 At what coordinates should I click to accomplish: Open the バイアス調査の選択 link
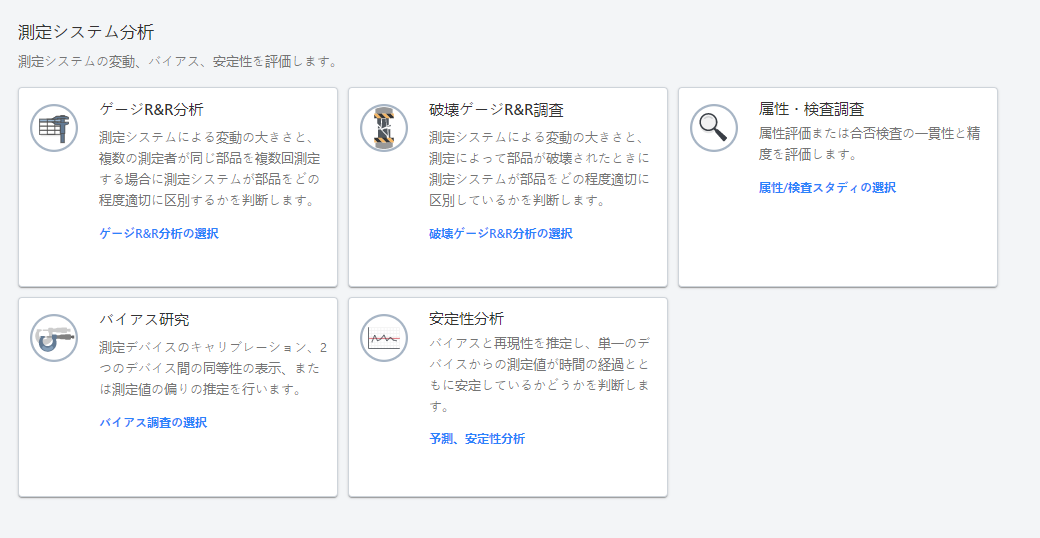point(153,422)
